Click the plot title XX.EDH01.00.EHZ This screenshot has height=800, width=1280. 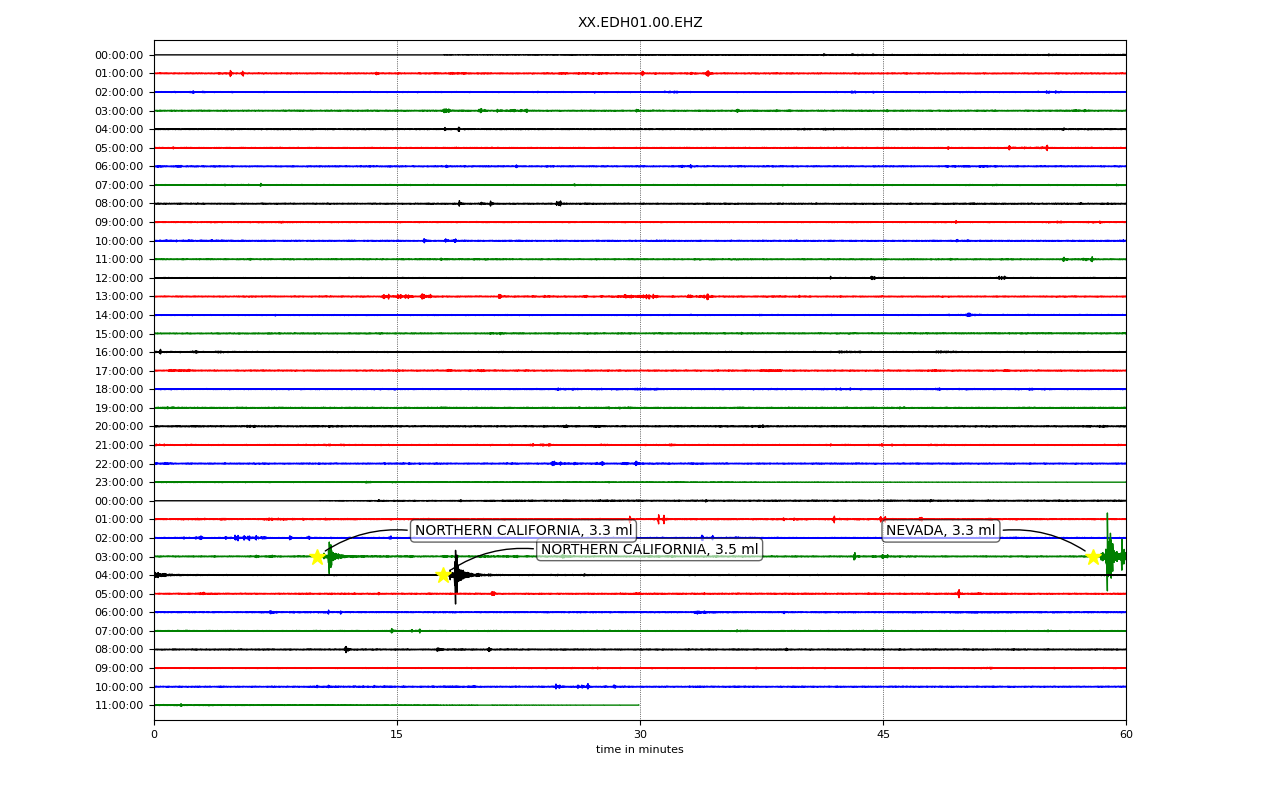click(x=640, y=23)
